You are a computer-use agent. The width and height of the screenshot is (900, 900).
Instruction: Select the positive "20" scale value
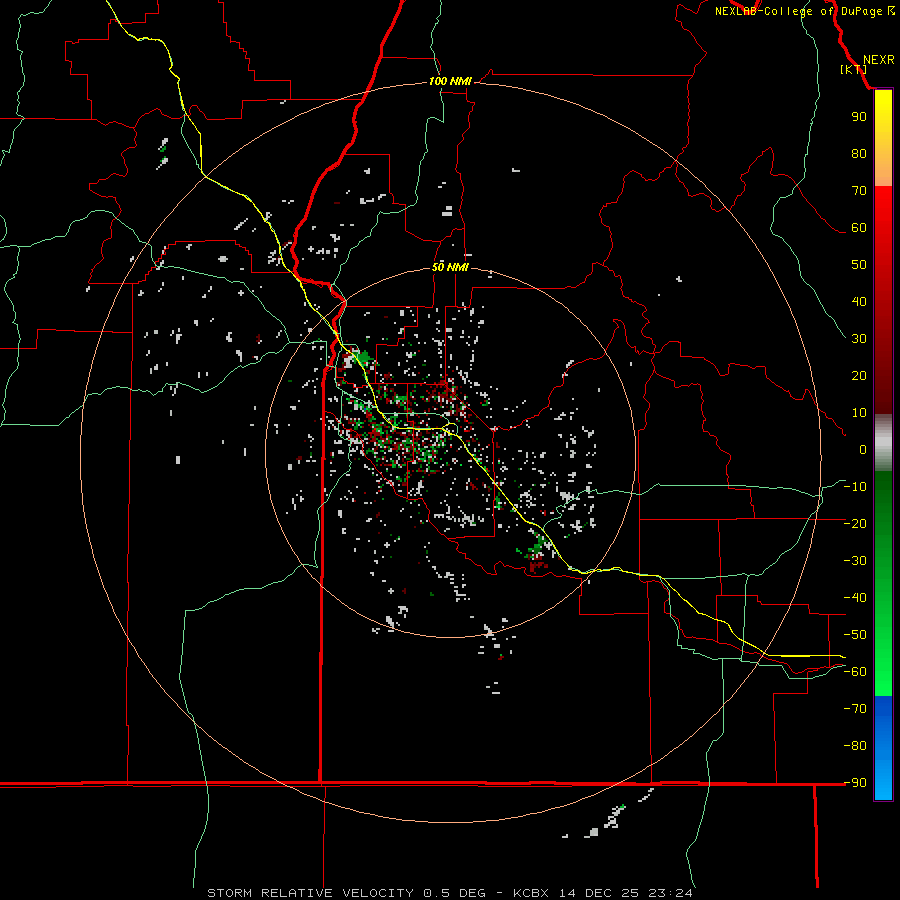pos(859,375)
